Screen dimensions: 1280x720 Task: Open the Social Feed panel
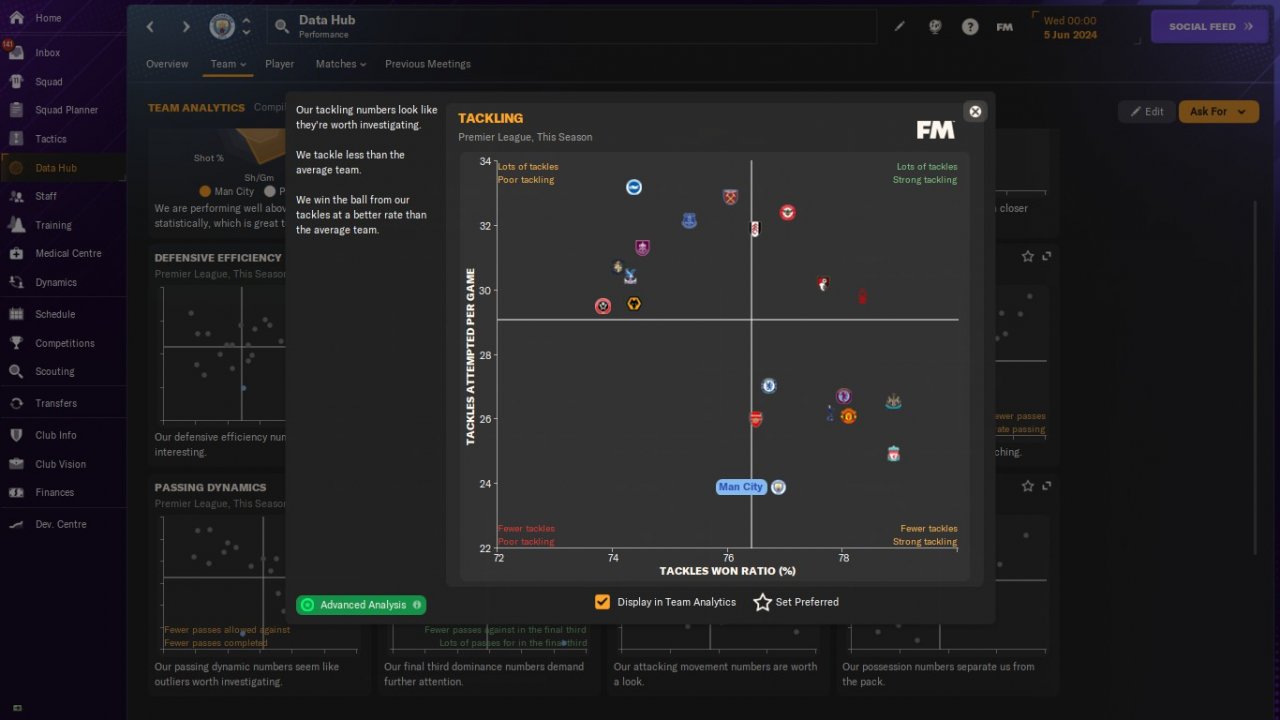(1210, 27)
